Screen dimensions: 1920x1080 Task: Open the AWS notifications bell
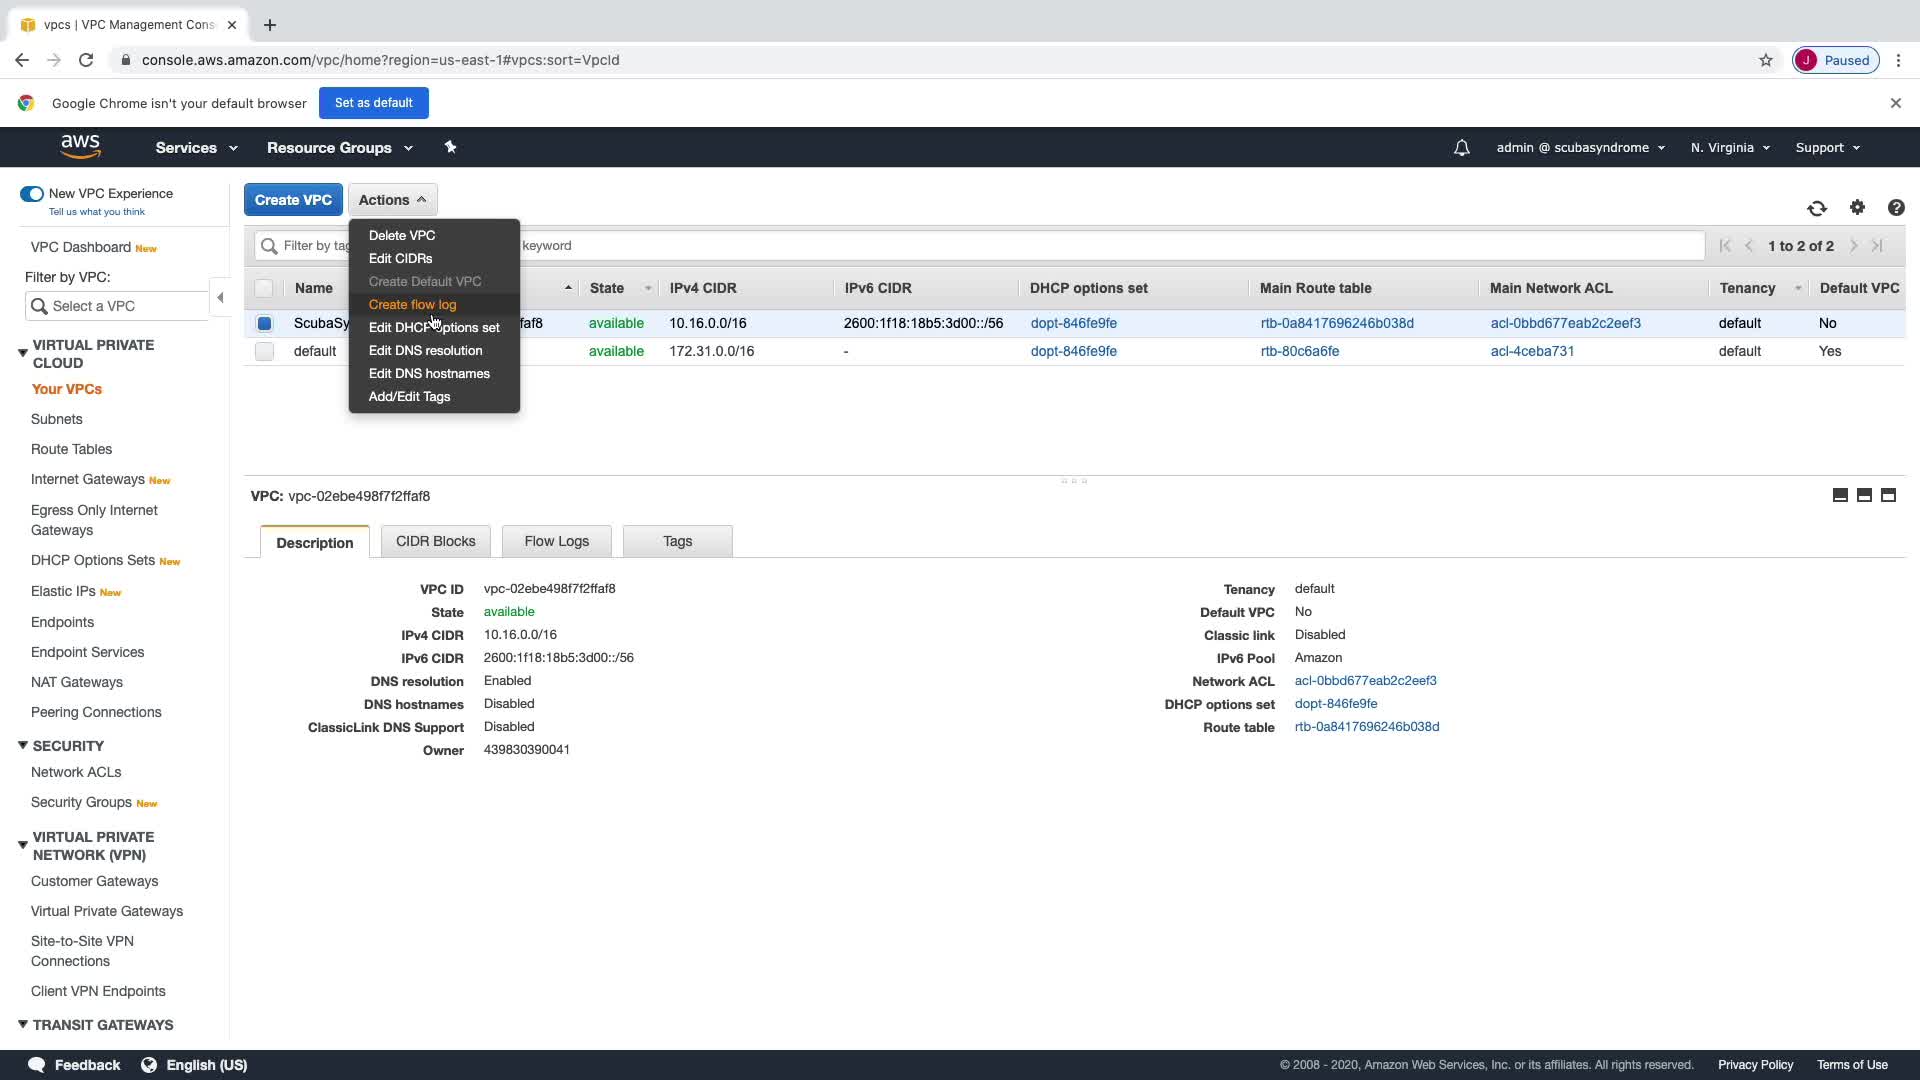tap(1461, 148)
